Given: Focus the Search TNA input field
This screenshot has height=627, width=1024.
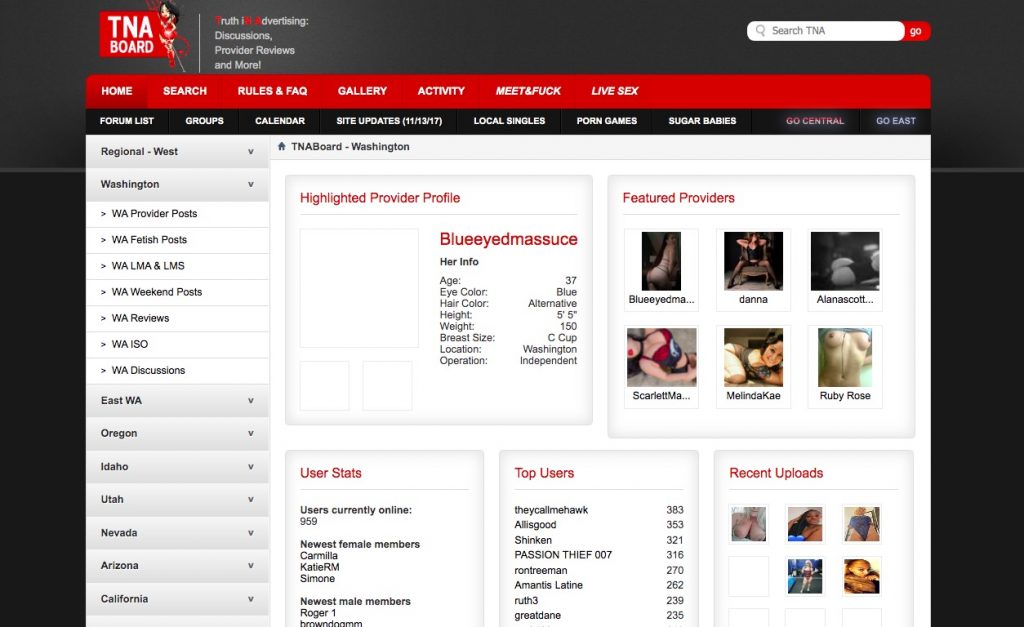Looking at the screenshot, I should click(x=825, y=31).
